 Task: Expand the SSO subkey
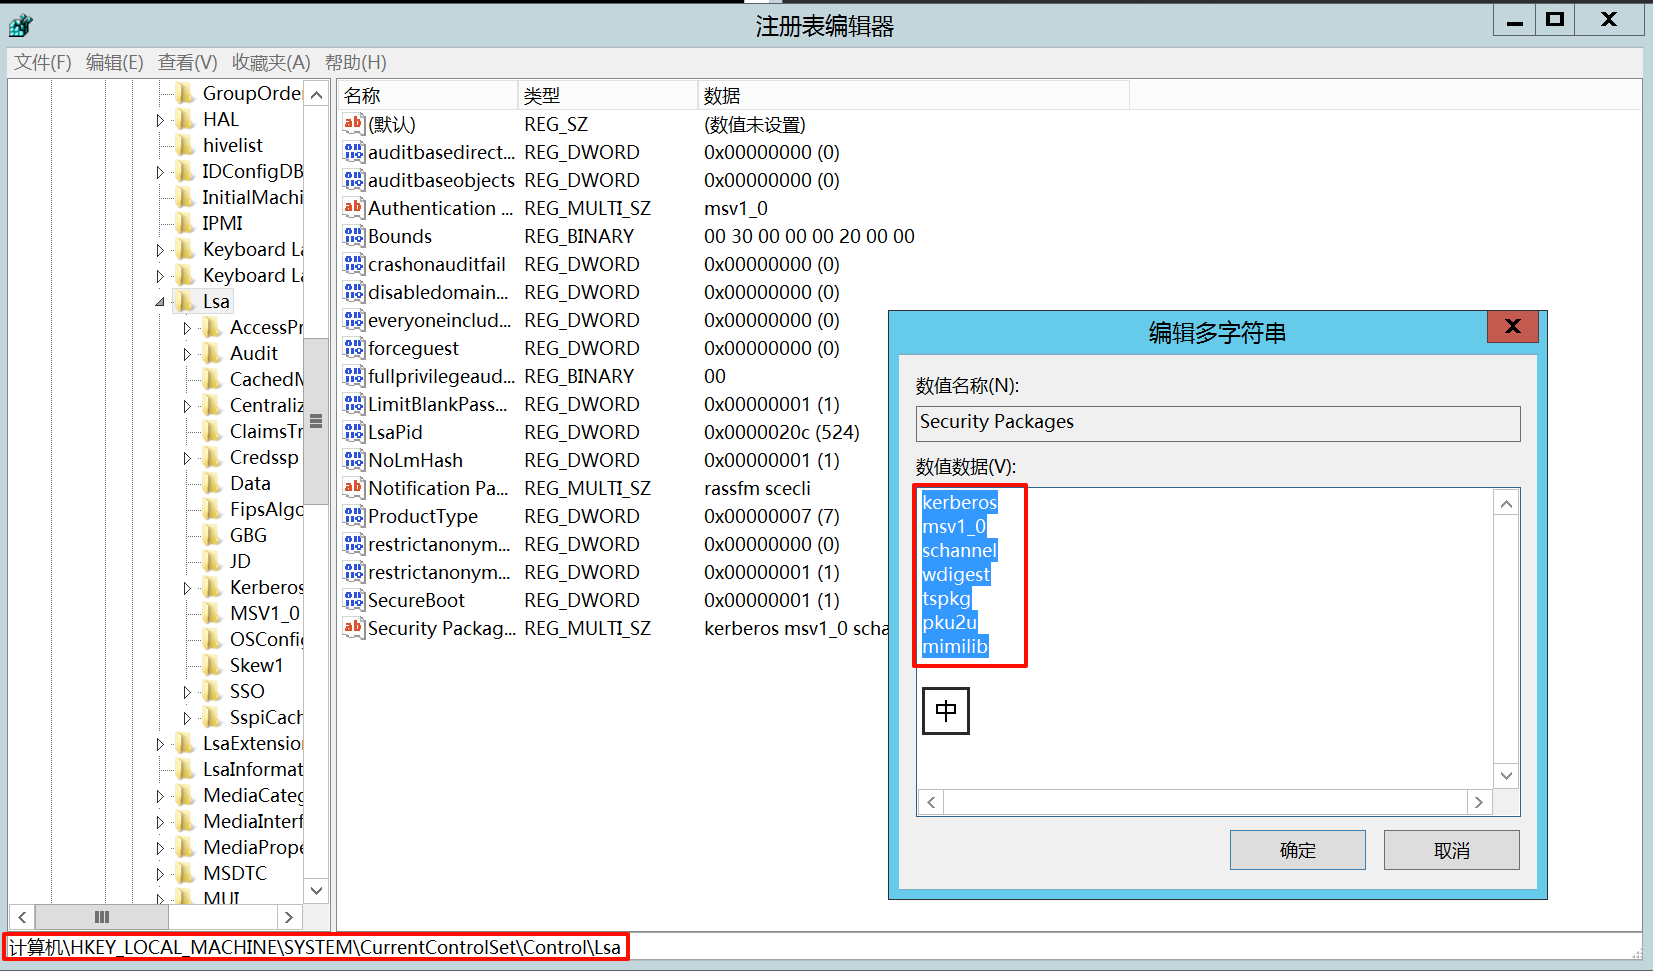click(187, 692)
